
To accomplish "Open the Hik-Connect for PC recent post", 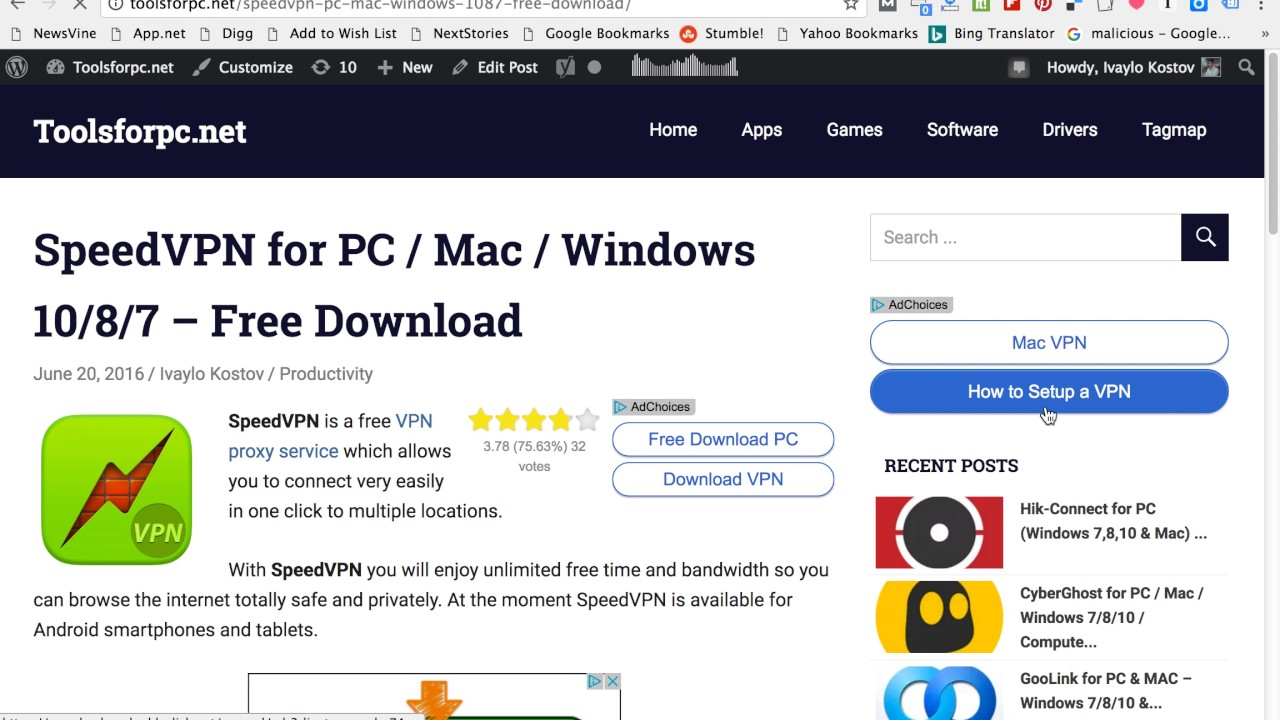I will (x=1113, y=521).
